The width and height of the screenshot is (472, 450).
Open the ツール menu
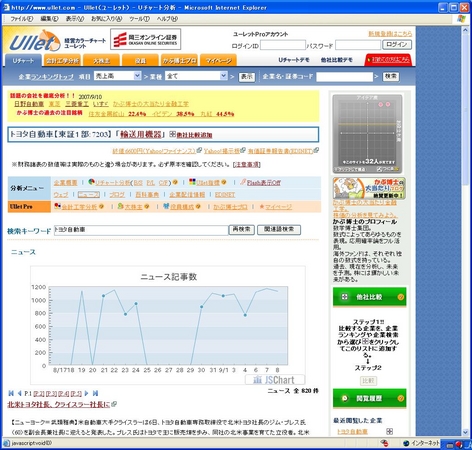click(x=139, y=19)
